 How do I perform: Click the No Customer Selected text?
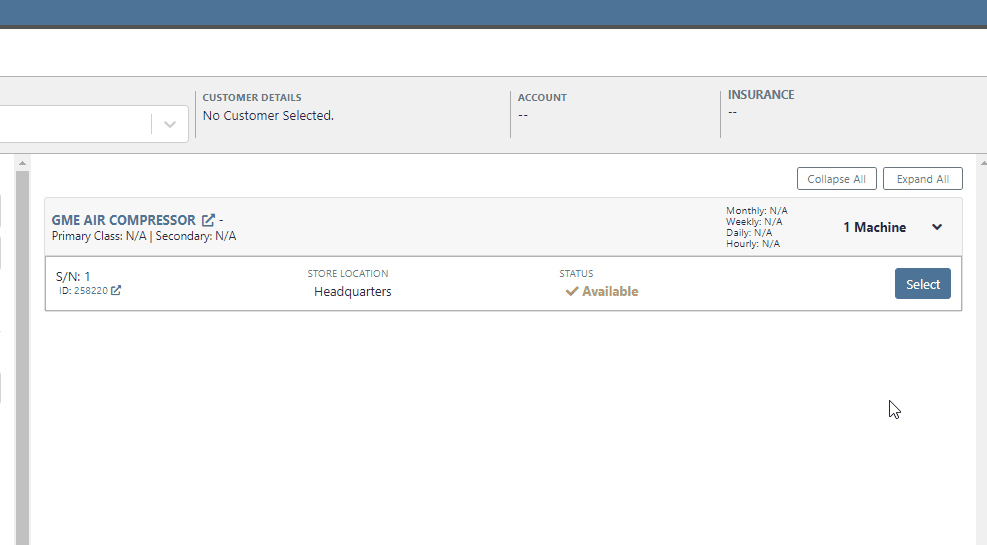coord(268,116)
